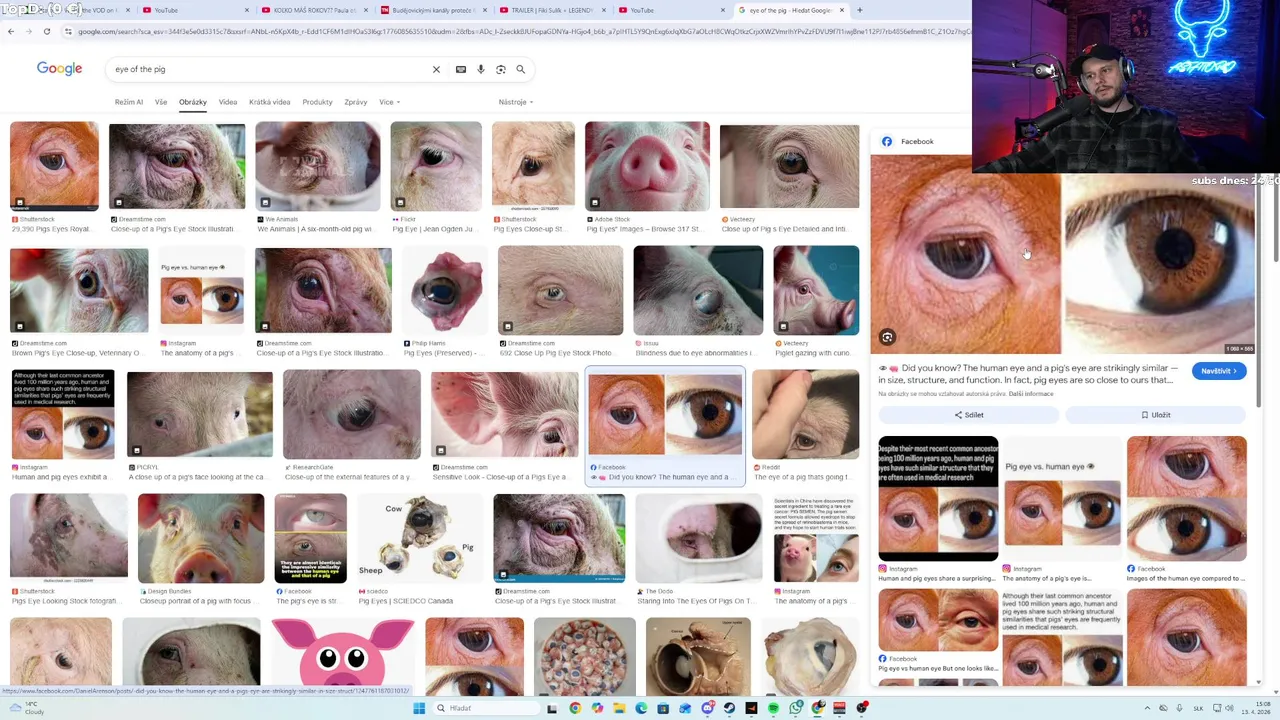This screenshot has height=720, width=1280.
Task: Open the Issuu 'Blindness due to eye abnormalities' thumbnail
Action: pos(698,290)
